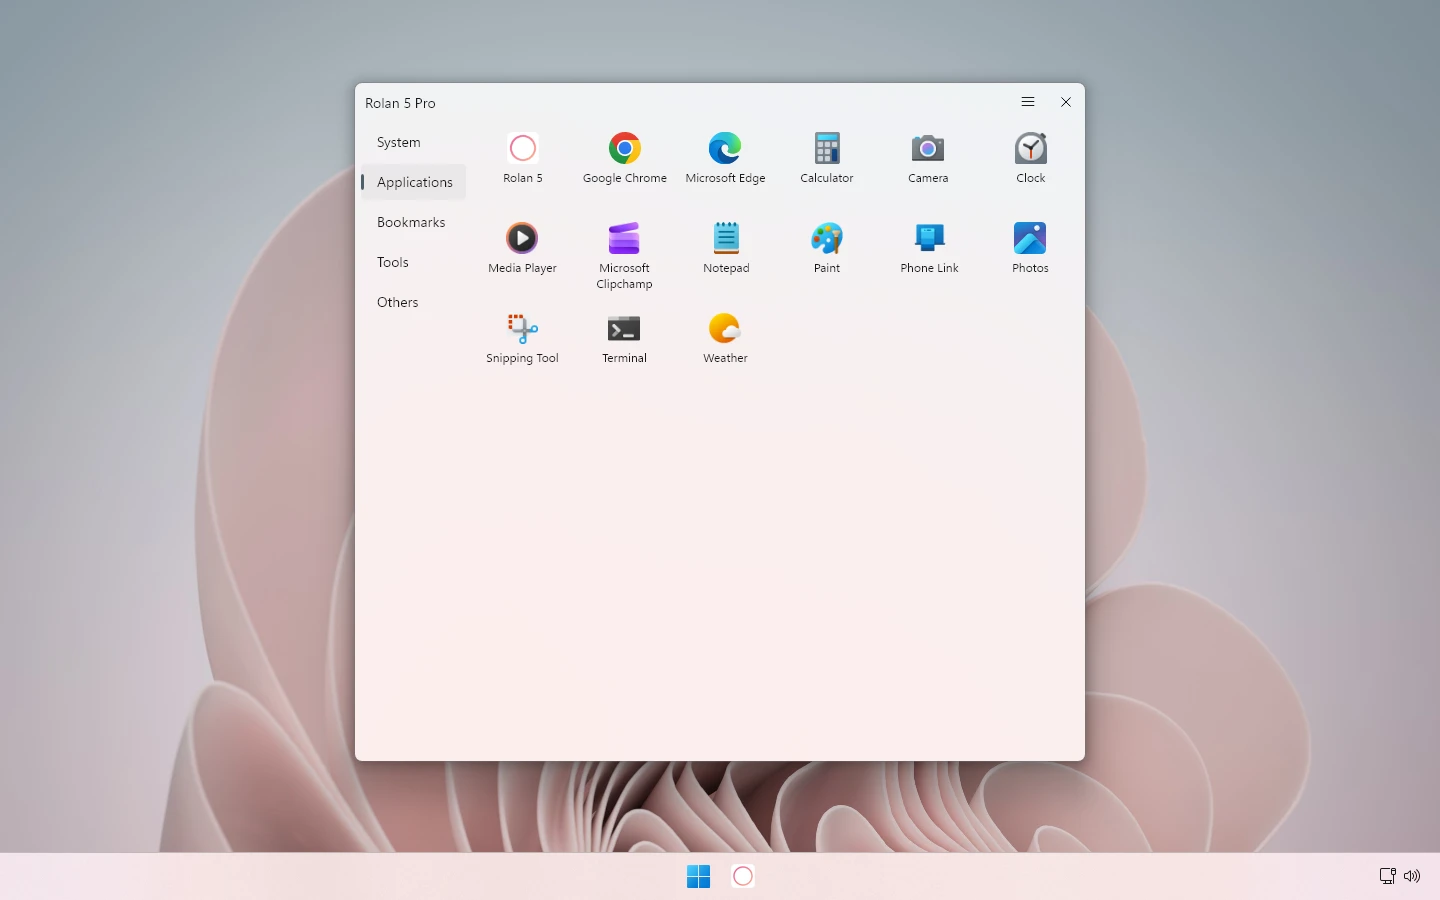Open the Bookmarks group
Image resolution: width=1440 pixels, height=900 pixels.
click(x=413, y=222)
